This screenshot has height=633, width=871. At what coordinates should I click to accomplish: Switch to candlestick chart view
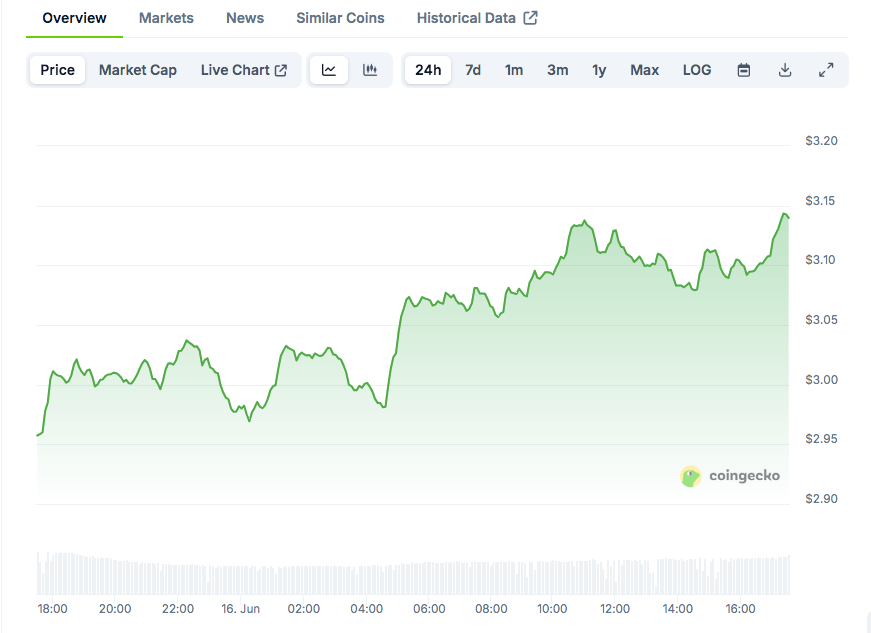tap(370, 70)
